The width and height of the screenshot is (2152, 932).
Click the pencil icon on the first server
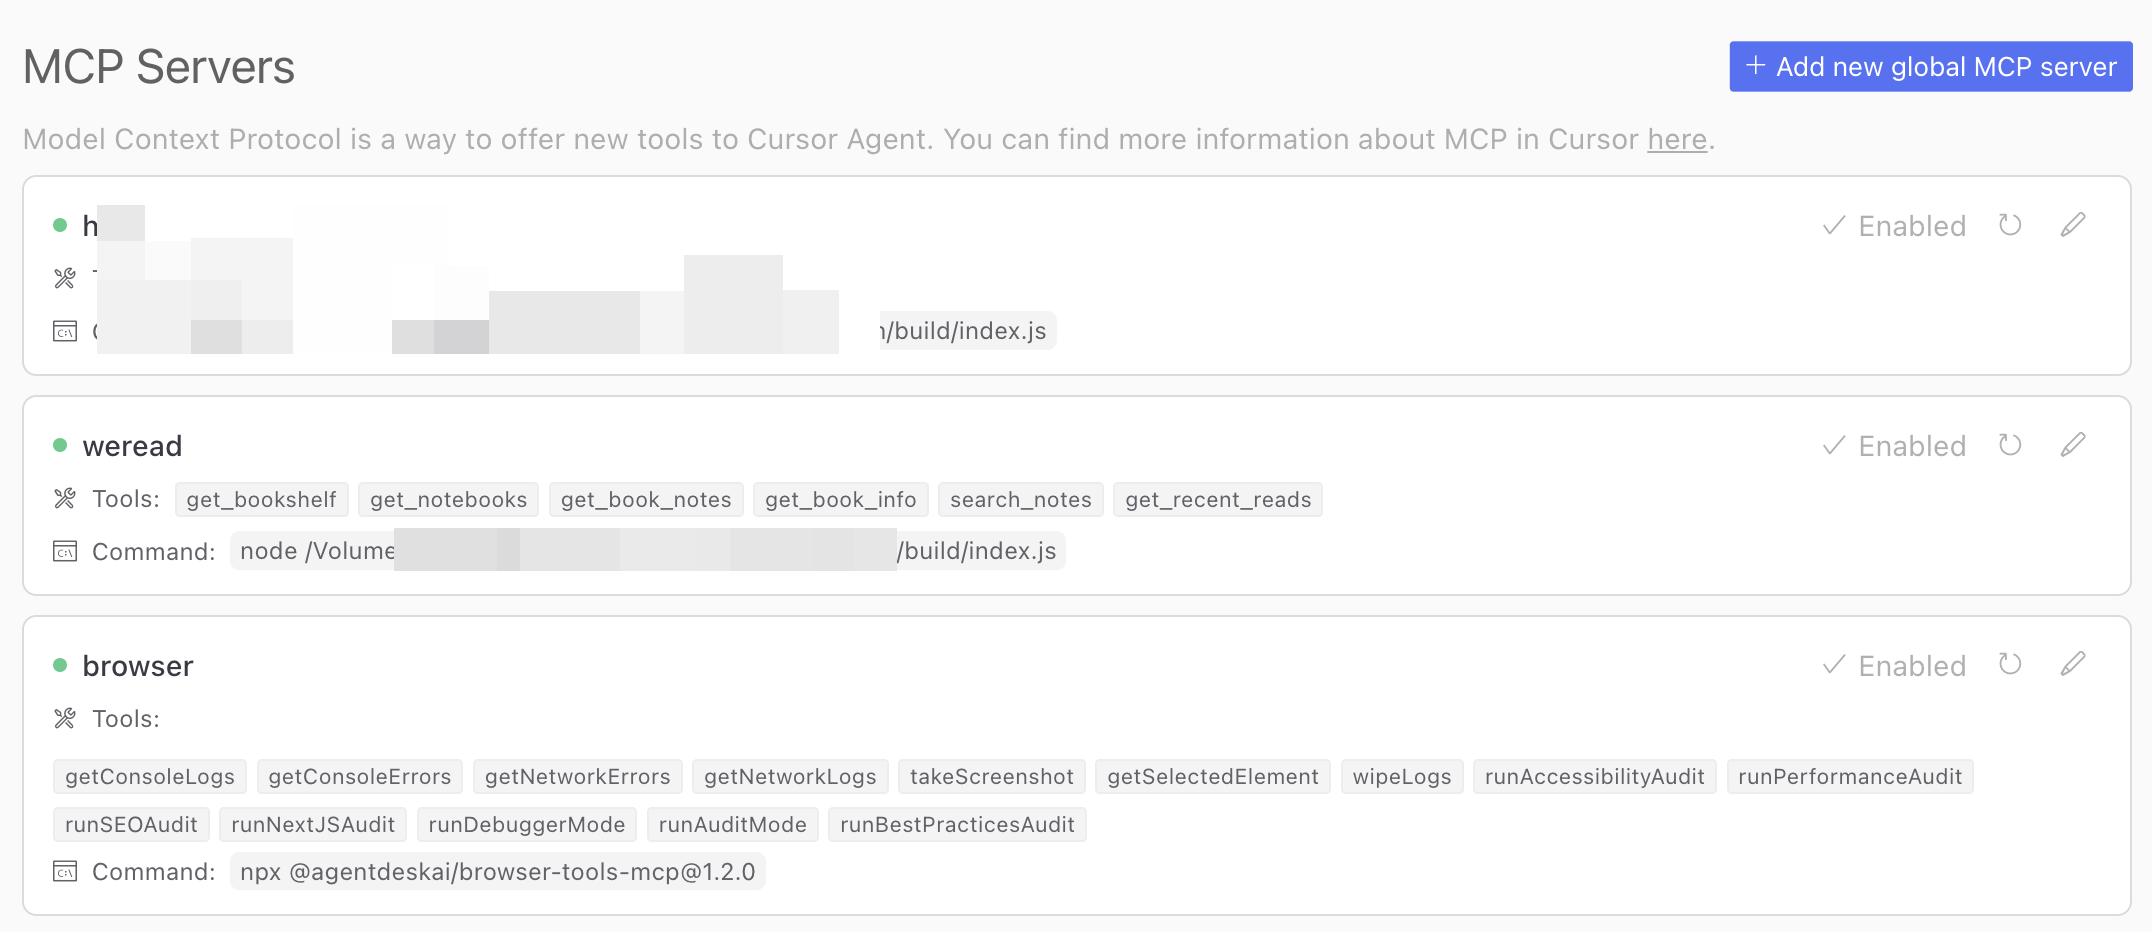(2073, 225)
